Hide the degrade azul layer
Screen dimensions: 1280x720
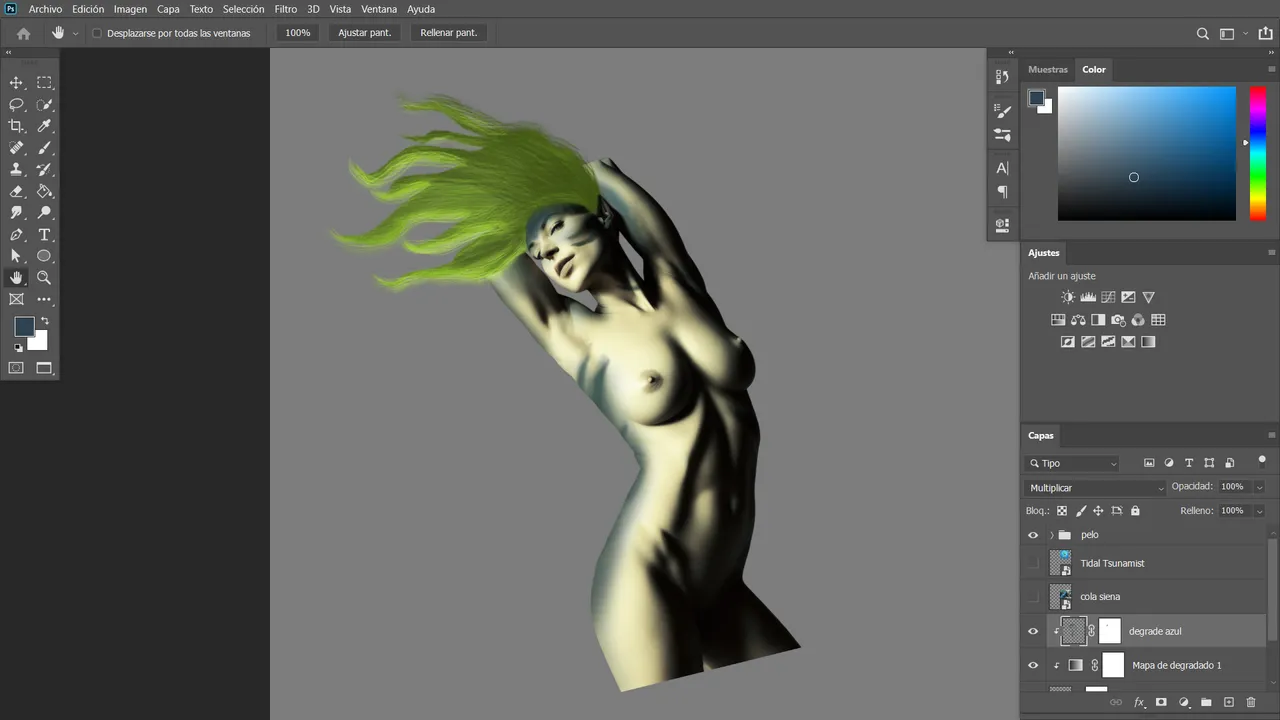(x=1033, y=631)
